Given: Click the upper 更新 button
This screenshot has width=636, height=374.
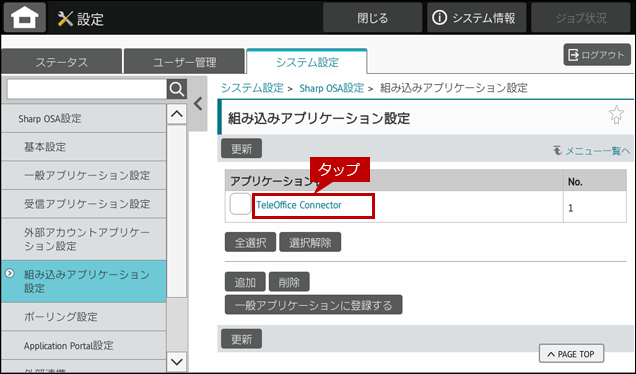Looking at the screenshot, I should pyautogui.click(x=241, y=148).
